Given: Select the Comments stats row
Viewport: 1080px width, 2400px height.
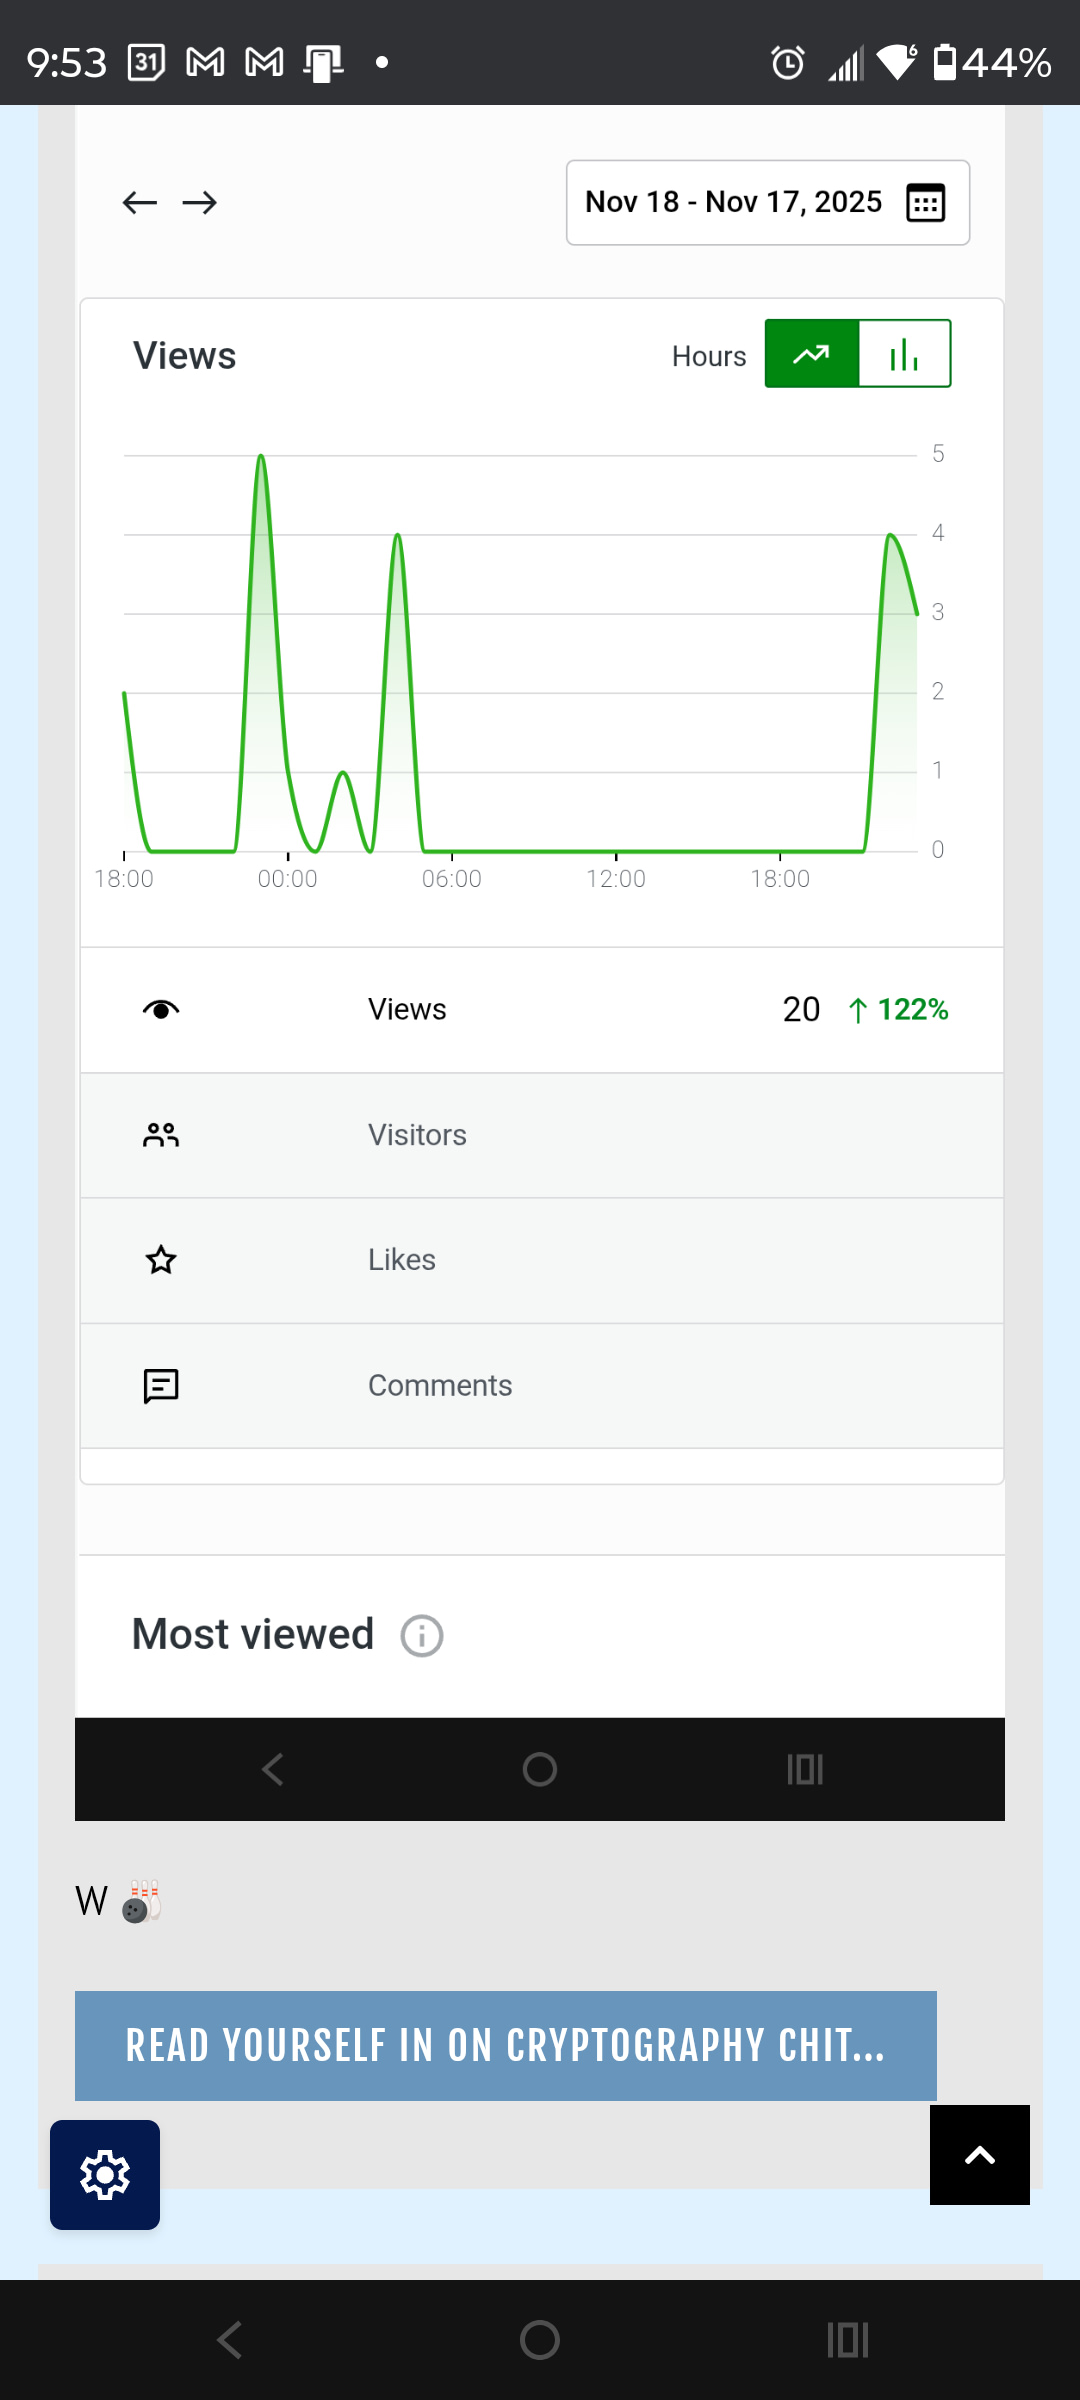Looking at the screenshot, I should [541, 1386].
